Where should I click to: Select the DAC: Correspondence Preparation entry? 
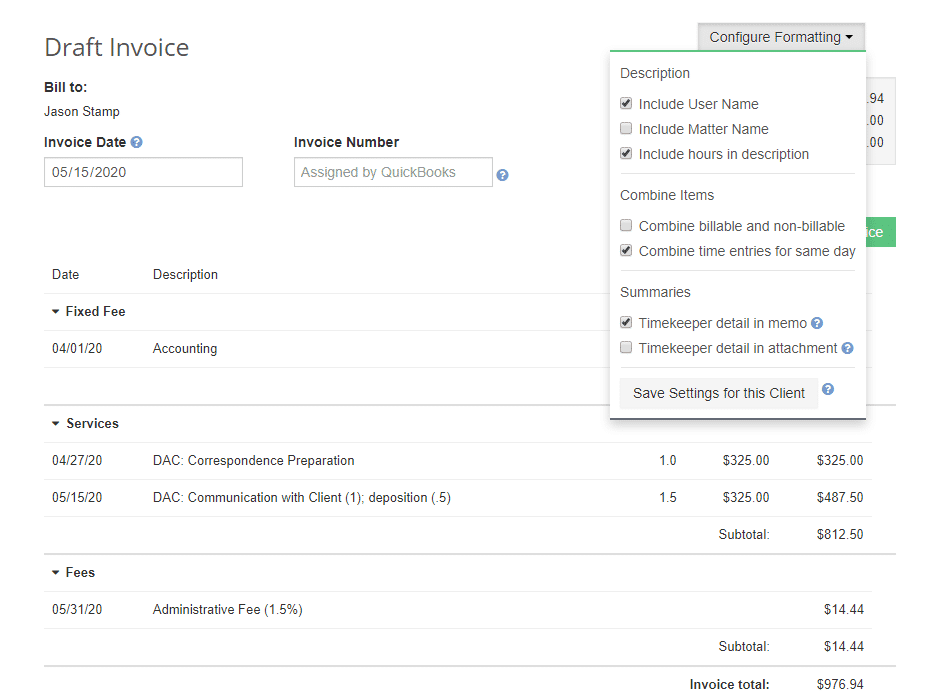click(x=254, y=460)
